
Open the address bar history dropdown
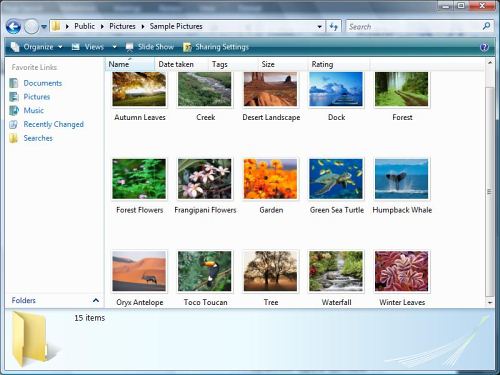pyautogui.click(x=319, y=27)
